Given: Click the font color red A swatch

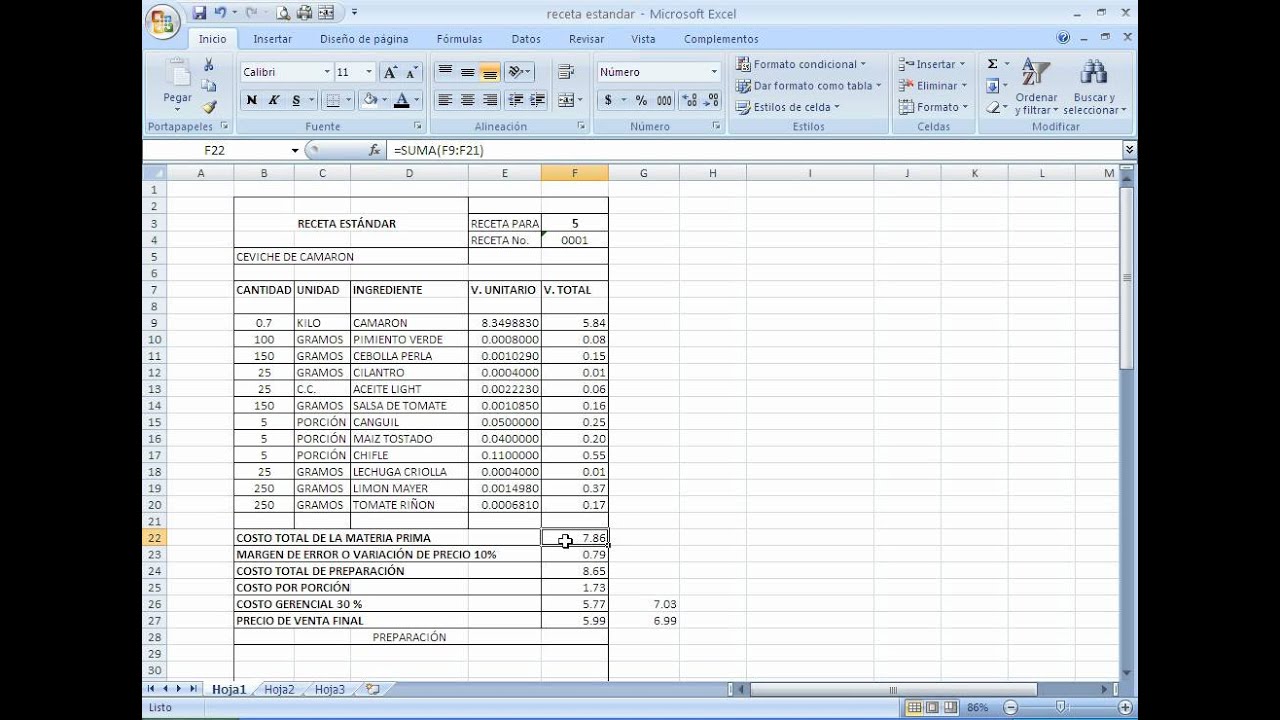Looking at the screenshot, I should pyautogui.click(x=402, y=100).
